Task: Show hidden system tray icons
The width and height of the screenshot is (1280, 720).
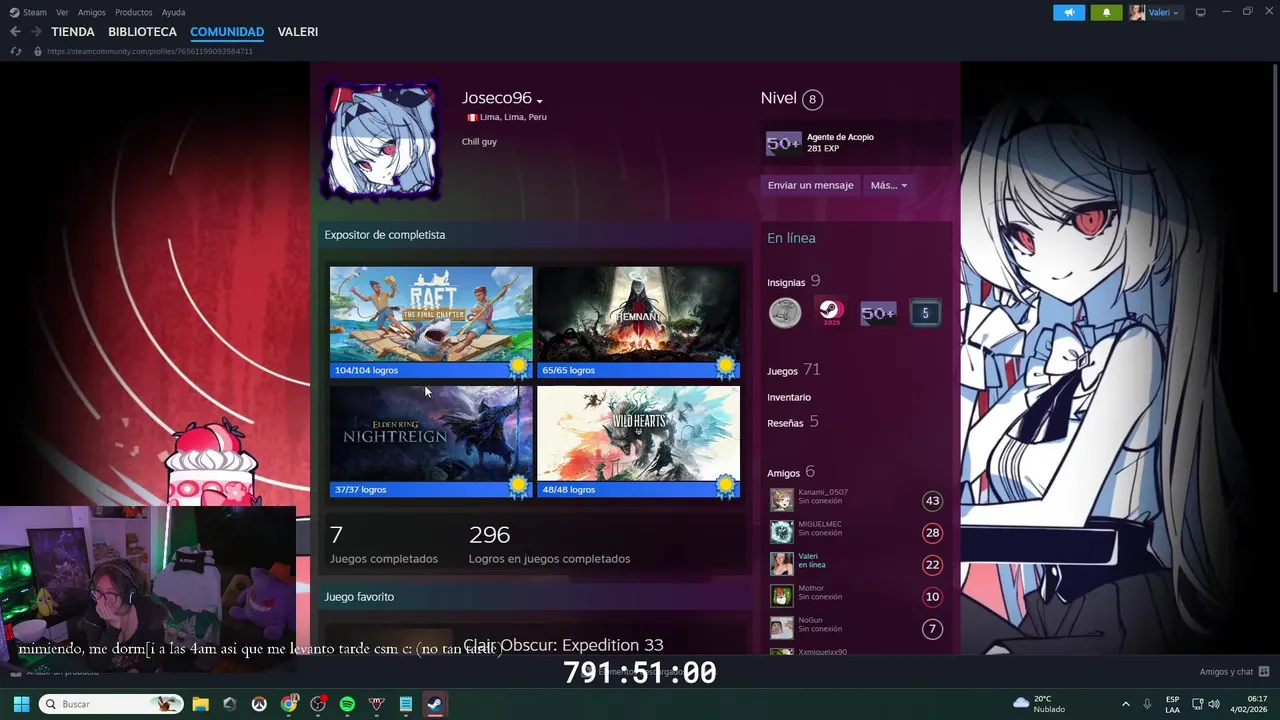Action: pos(1125,704)
